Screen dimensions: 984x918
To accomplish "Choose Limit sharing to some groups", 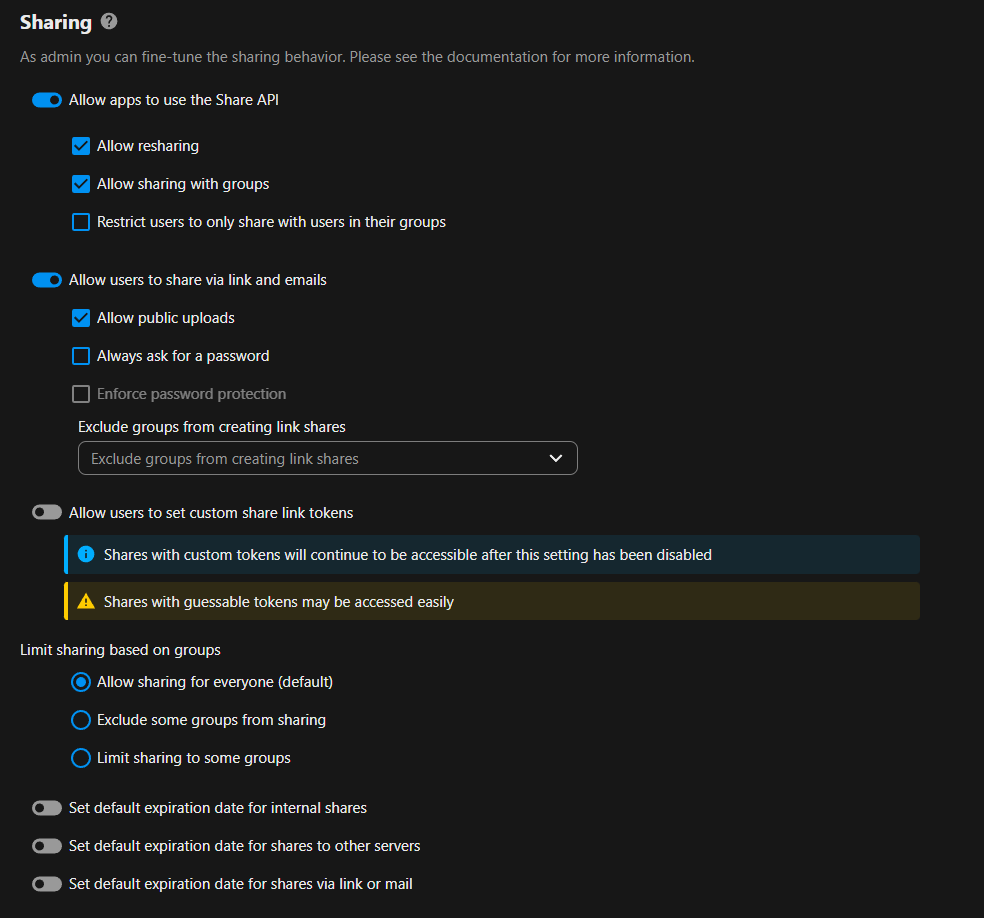I will click(x=81, y=758).
